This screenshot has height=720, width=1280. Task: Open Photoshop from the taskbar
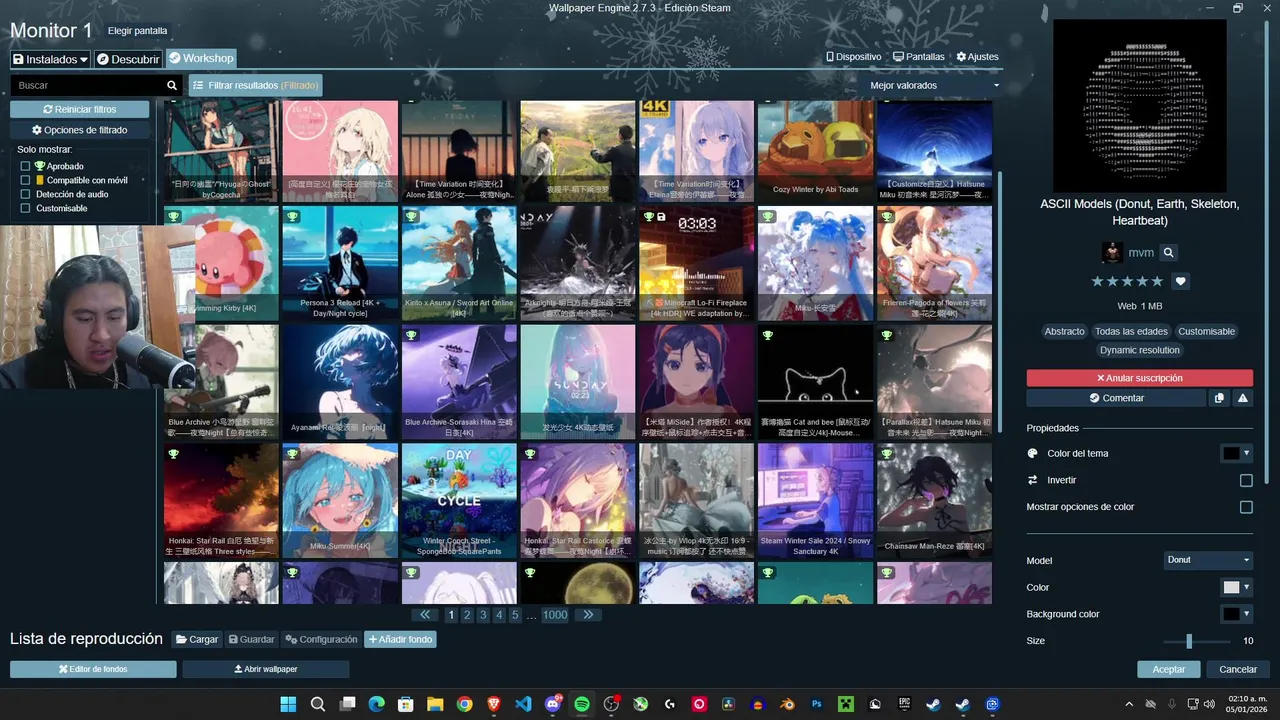pos(817,704)
